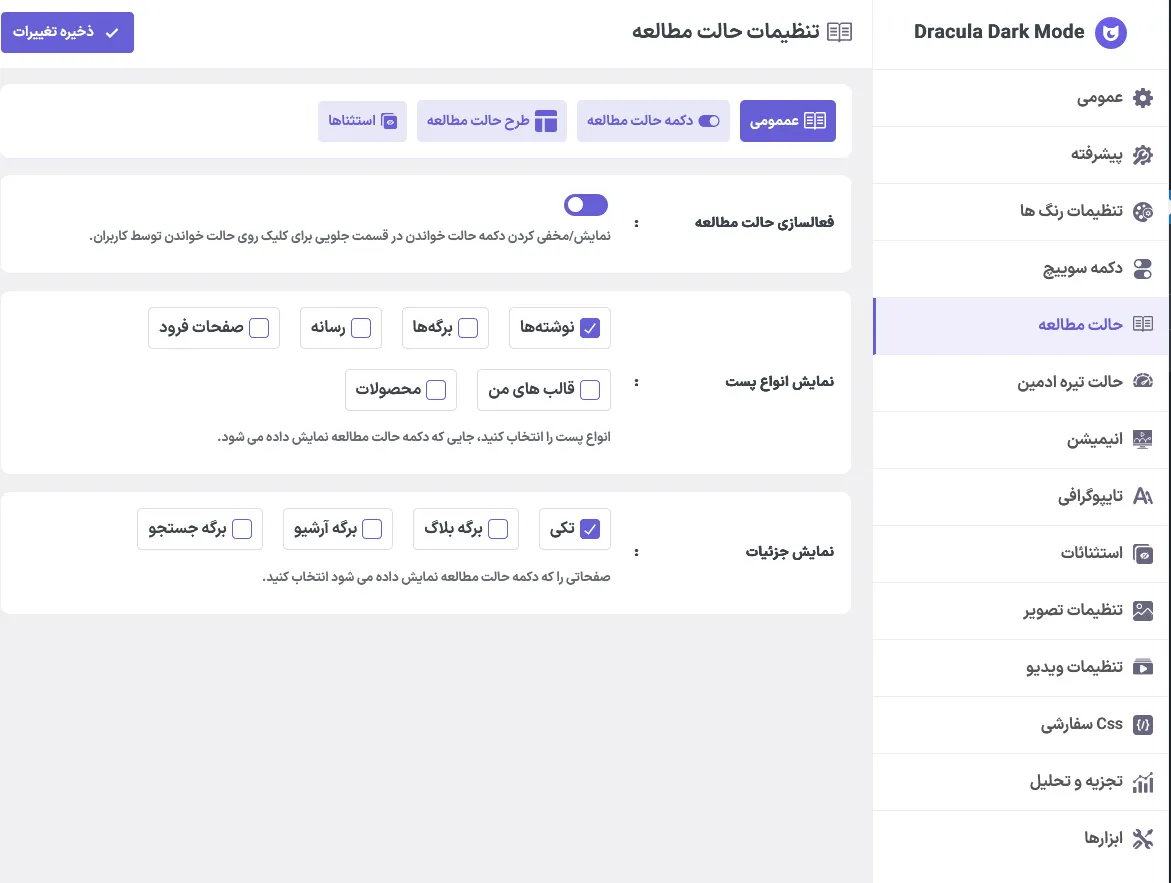Screen dimensions: 1171x883
Task: Click the description starting with انواع پست را انتخاب کنید
Action: (414, 437)
